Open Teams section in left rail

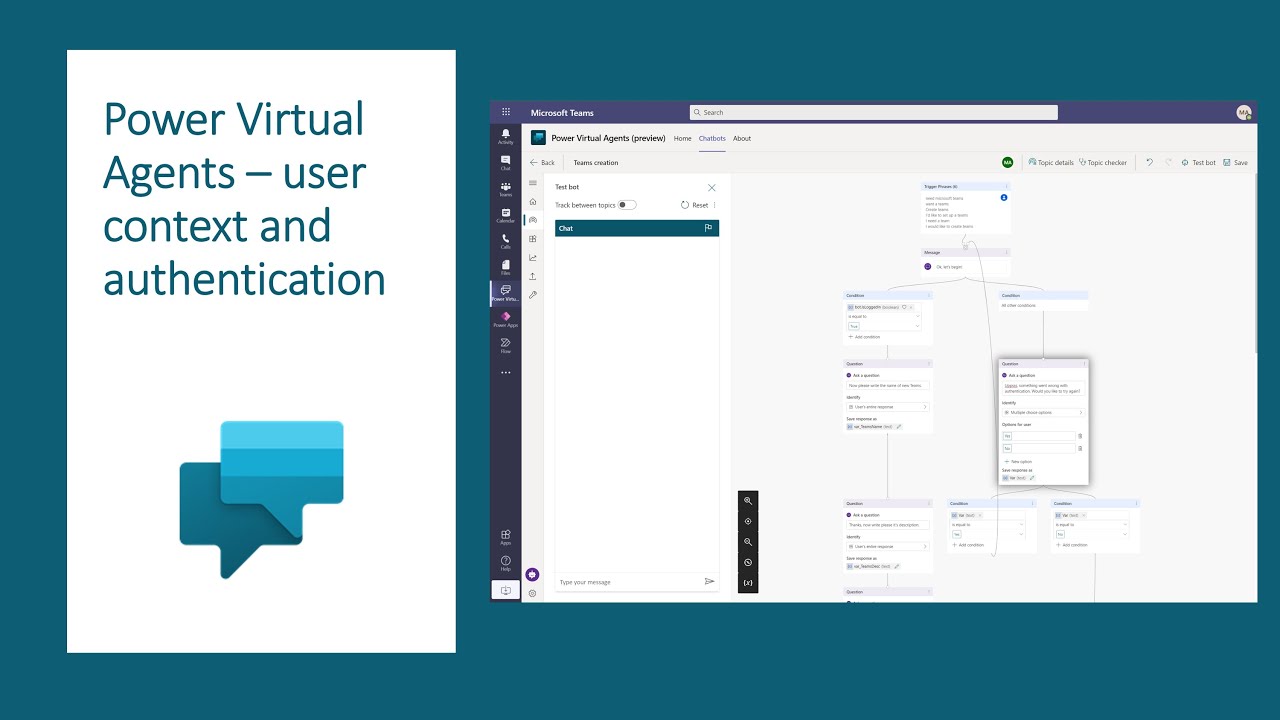pos(506,188)
